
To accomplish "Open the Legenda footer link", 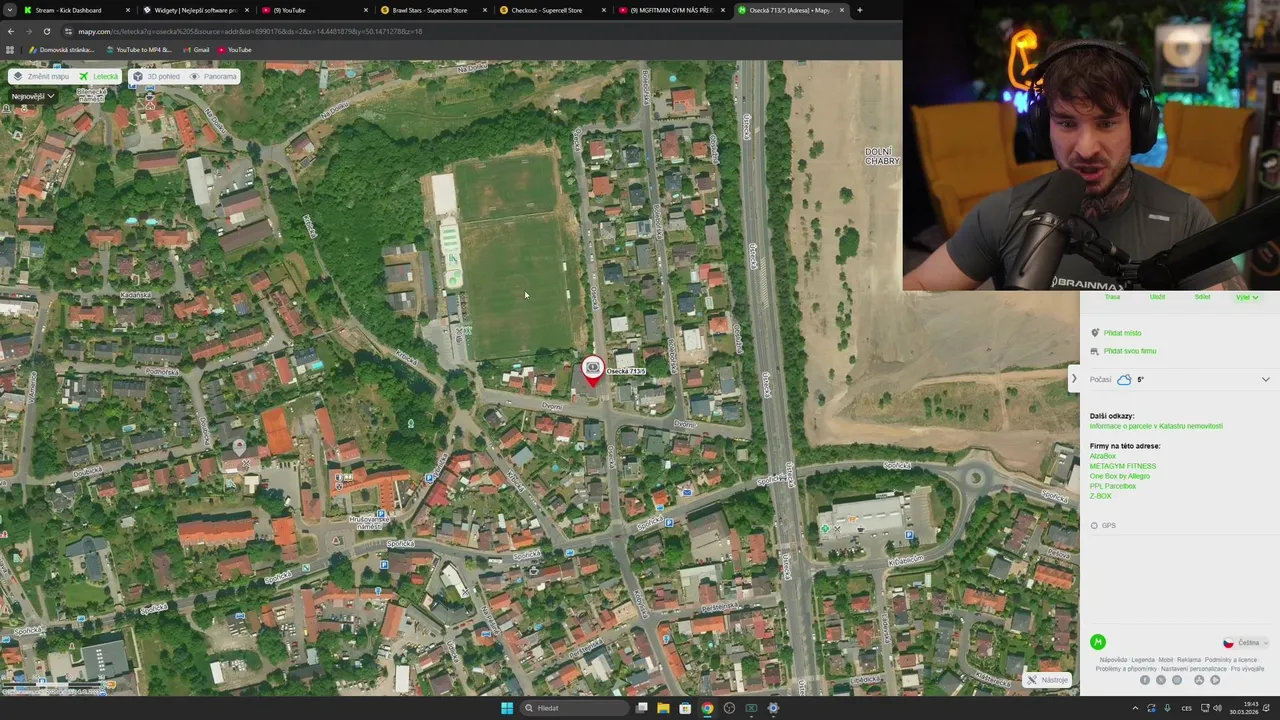I will [x=1143, y=660].
